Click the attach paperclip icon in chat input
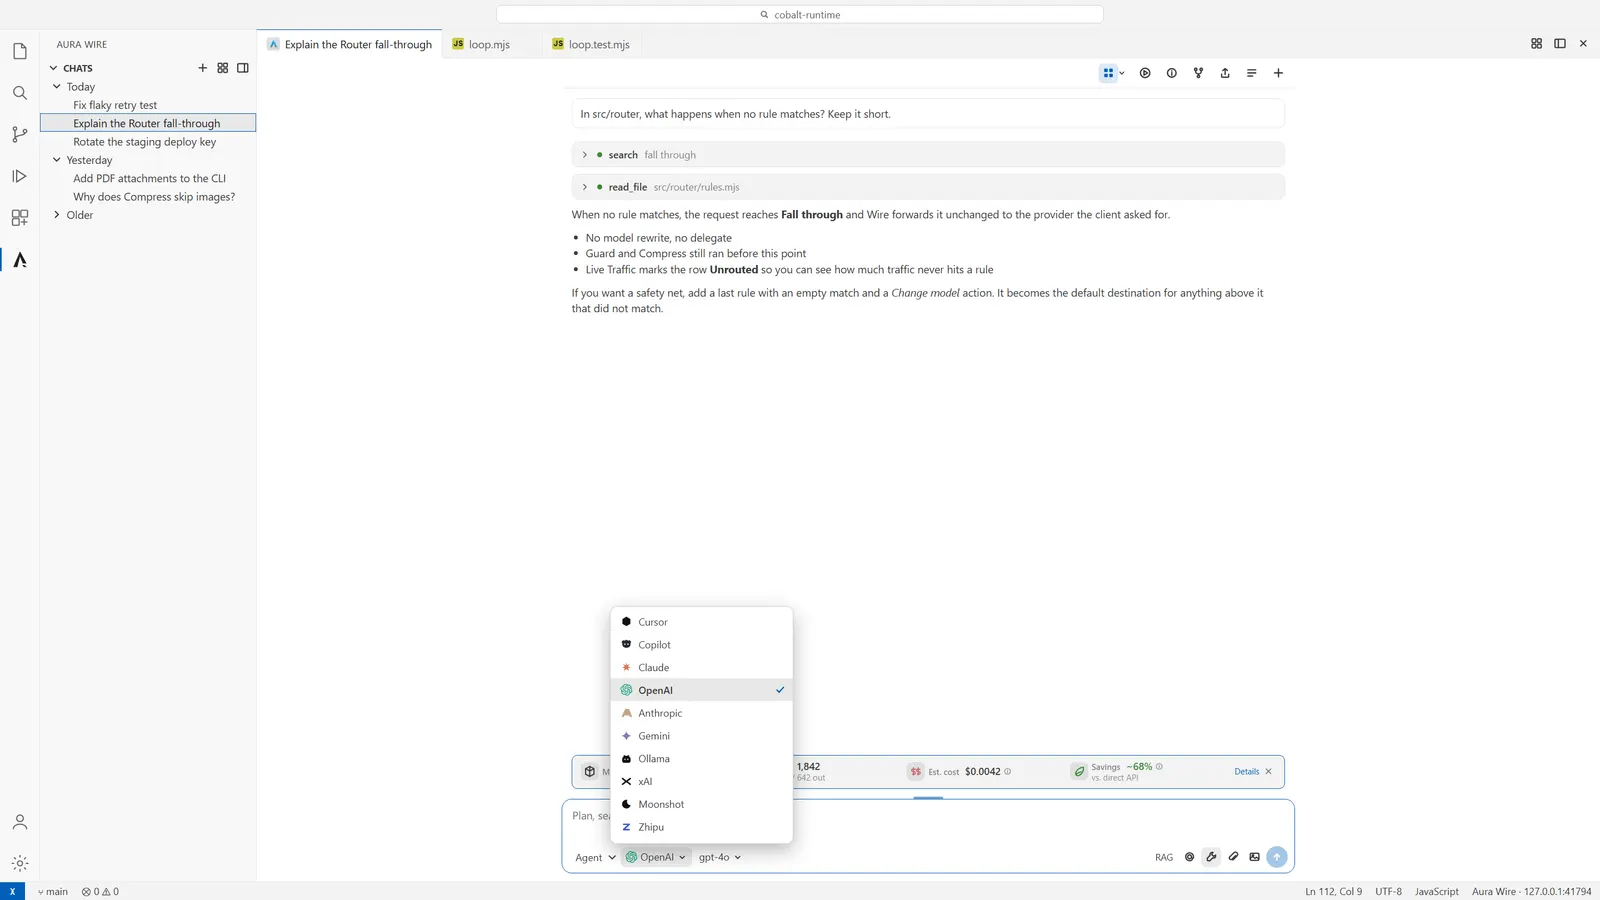1600x900 pixels. pos(1233,857)
